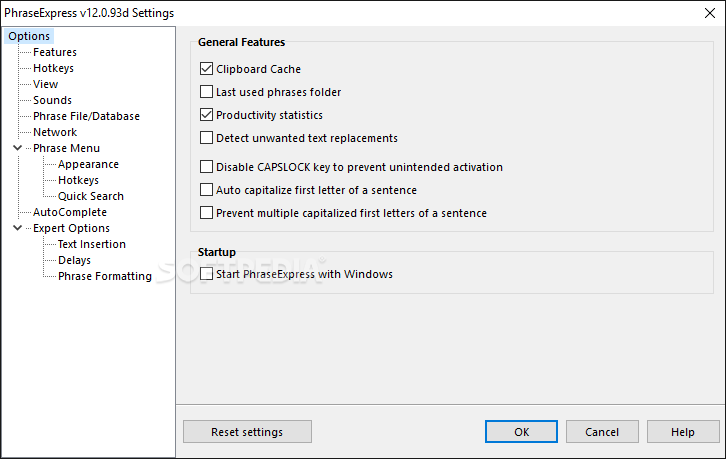
Task: Toggle the Clipboard Cache checkbox
Action: (x=207, y=69)
